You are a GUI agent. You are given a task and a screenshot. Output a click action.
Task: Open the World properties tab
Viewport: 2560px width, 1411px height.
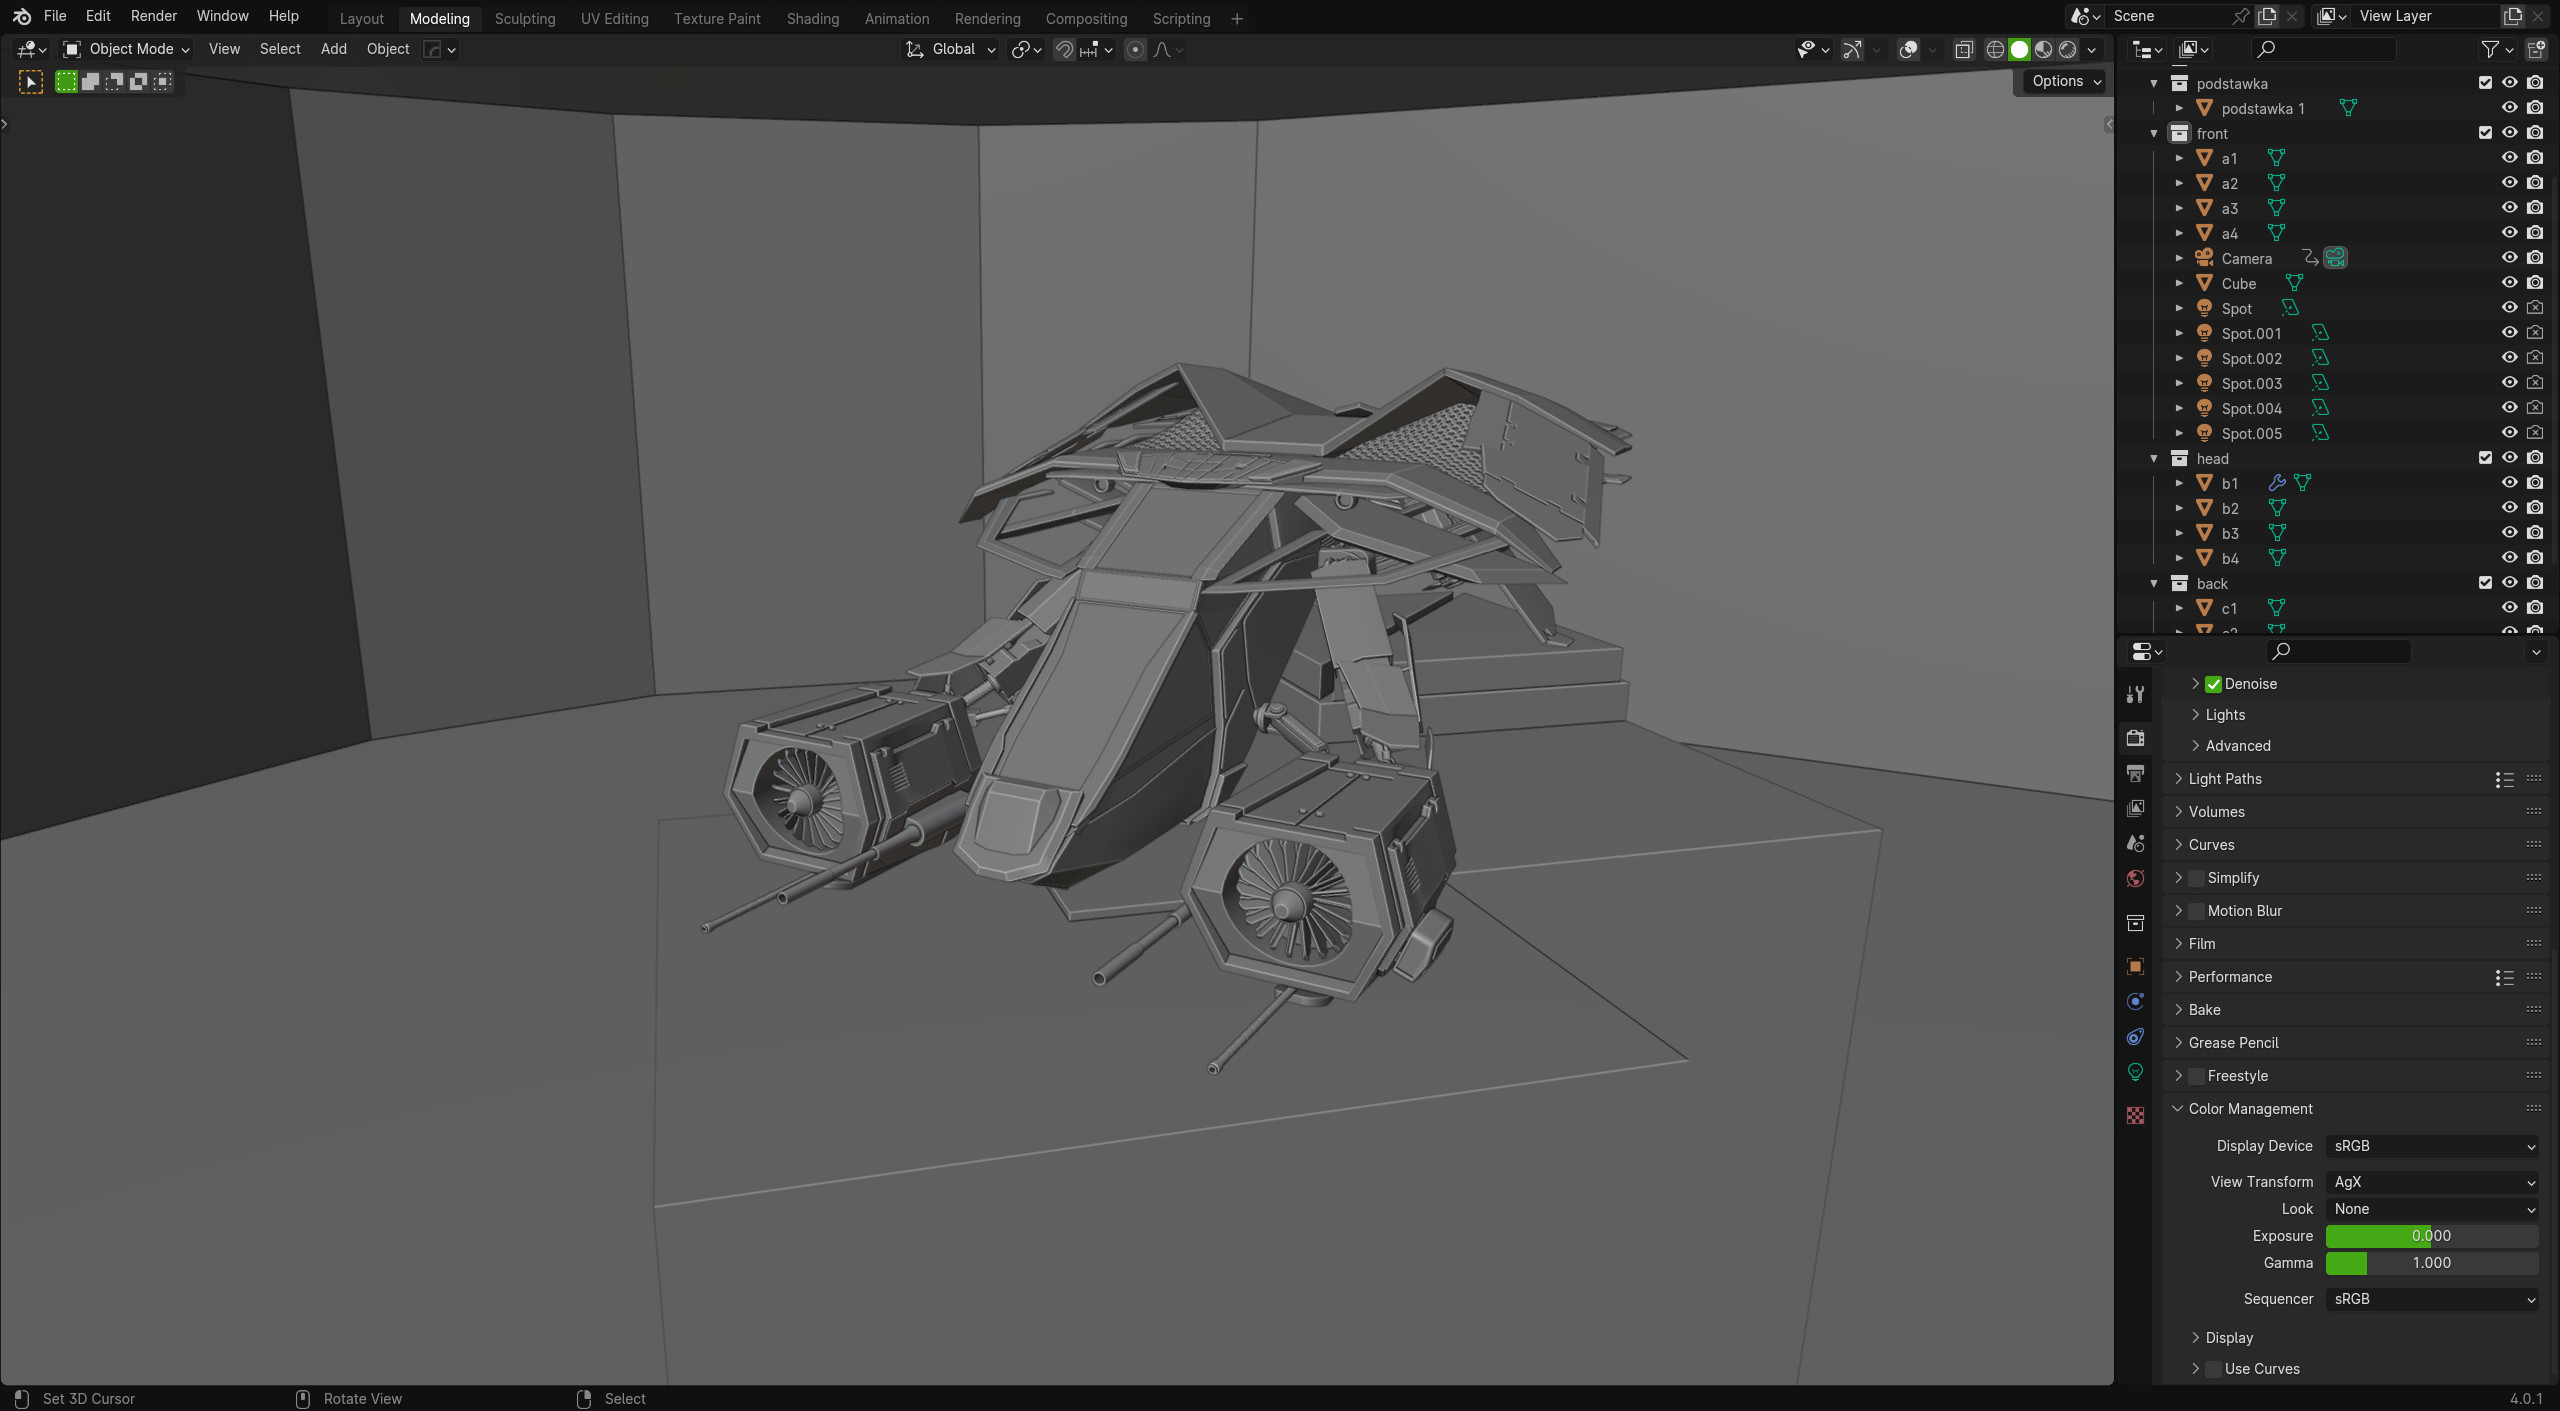coord(2135,878)
